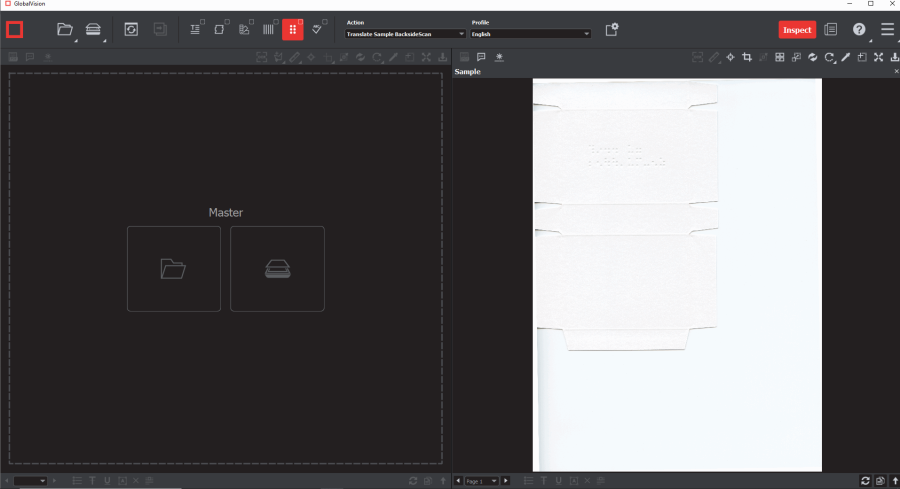
Task: Click the fit-to-screen icon in Sample panel
Action: [x=878, y=57]
